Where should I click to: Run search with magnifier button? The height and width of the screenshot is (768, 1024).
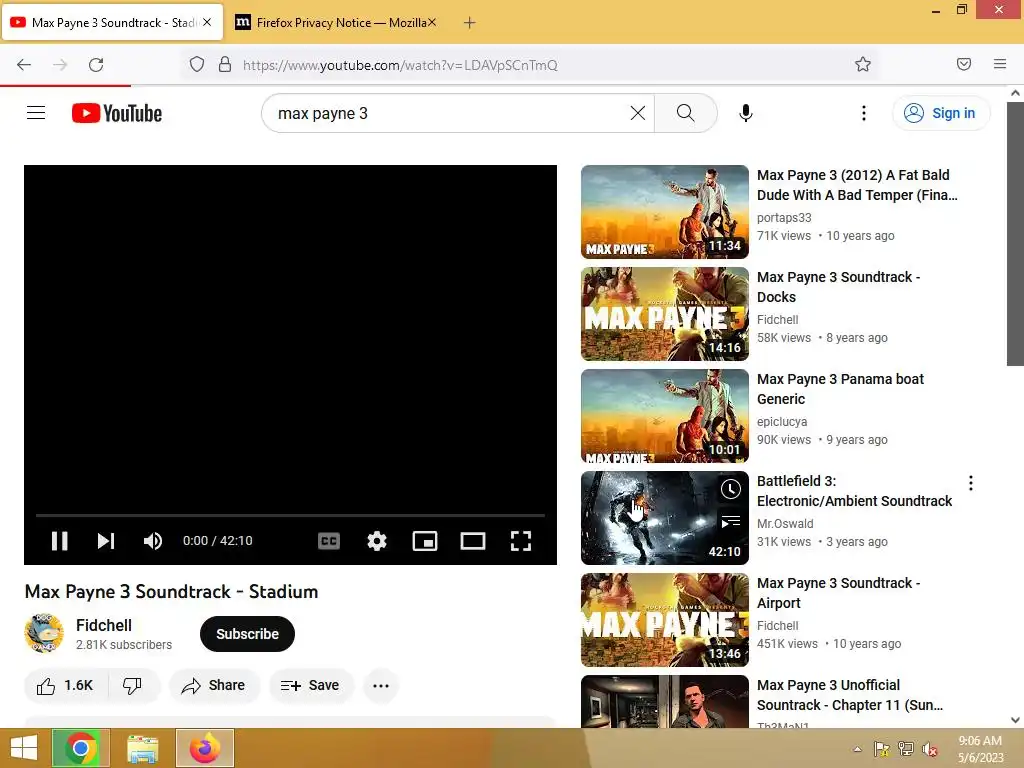pyautogui.click(x=686, y=113)
